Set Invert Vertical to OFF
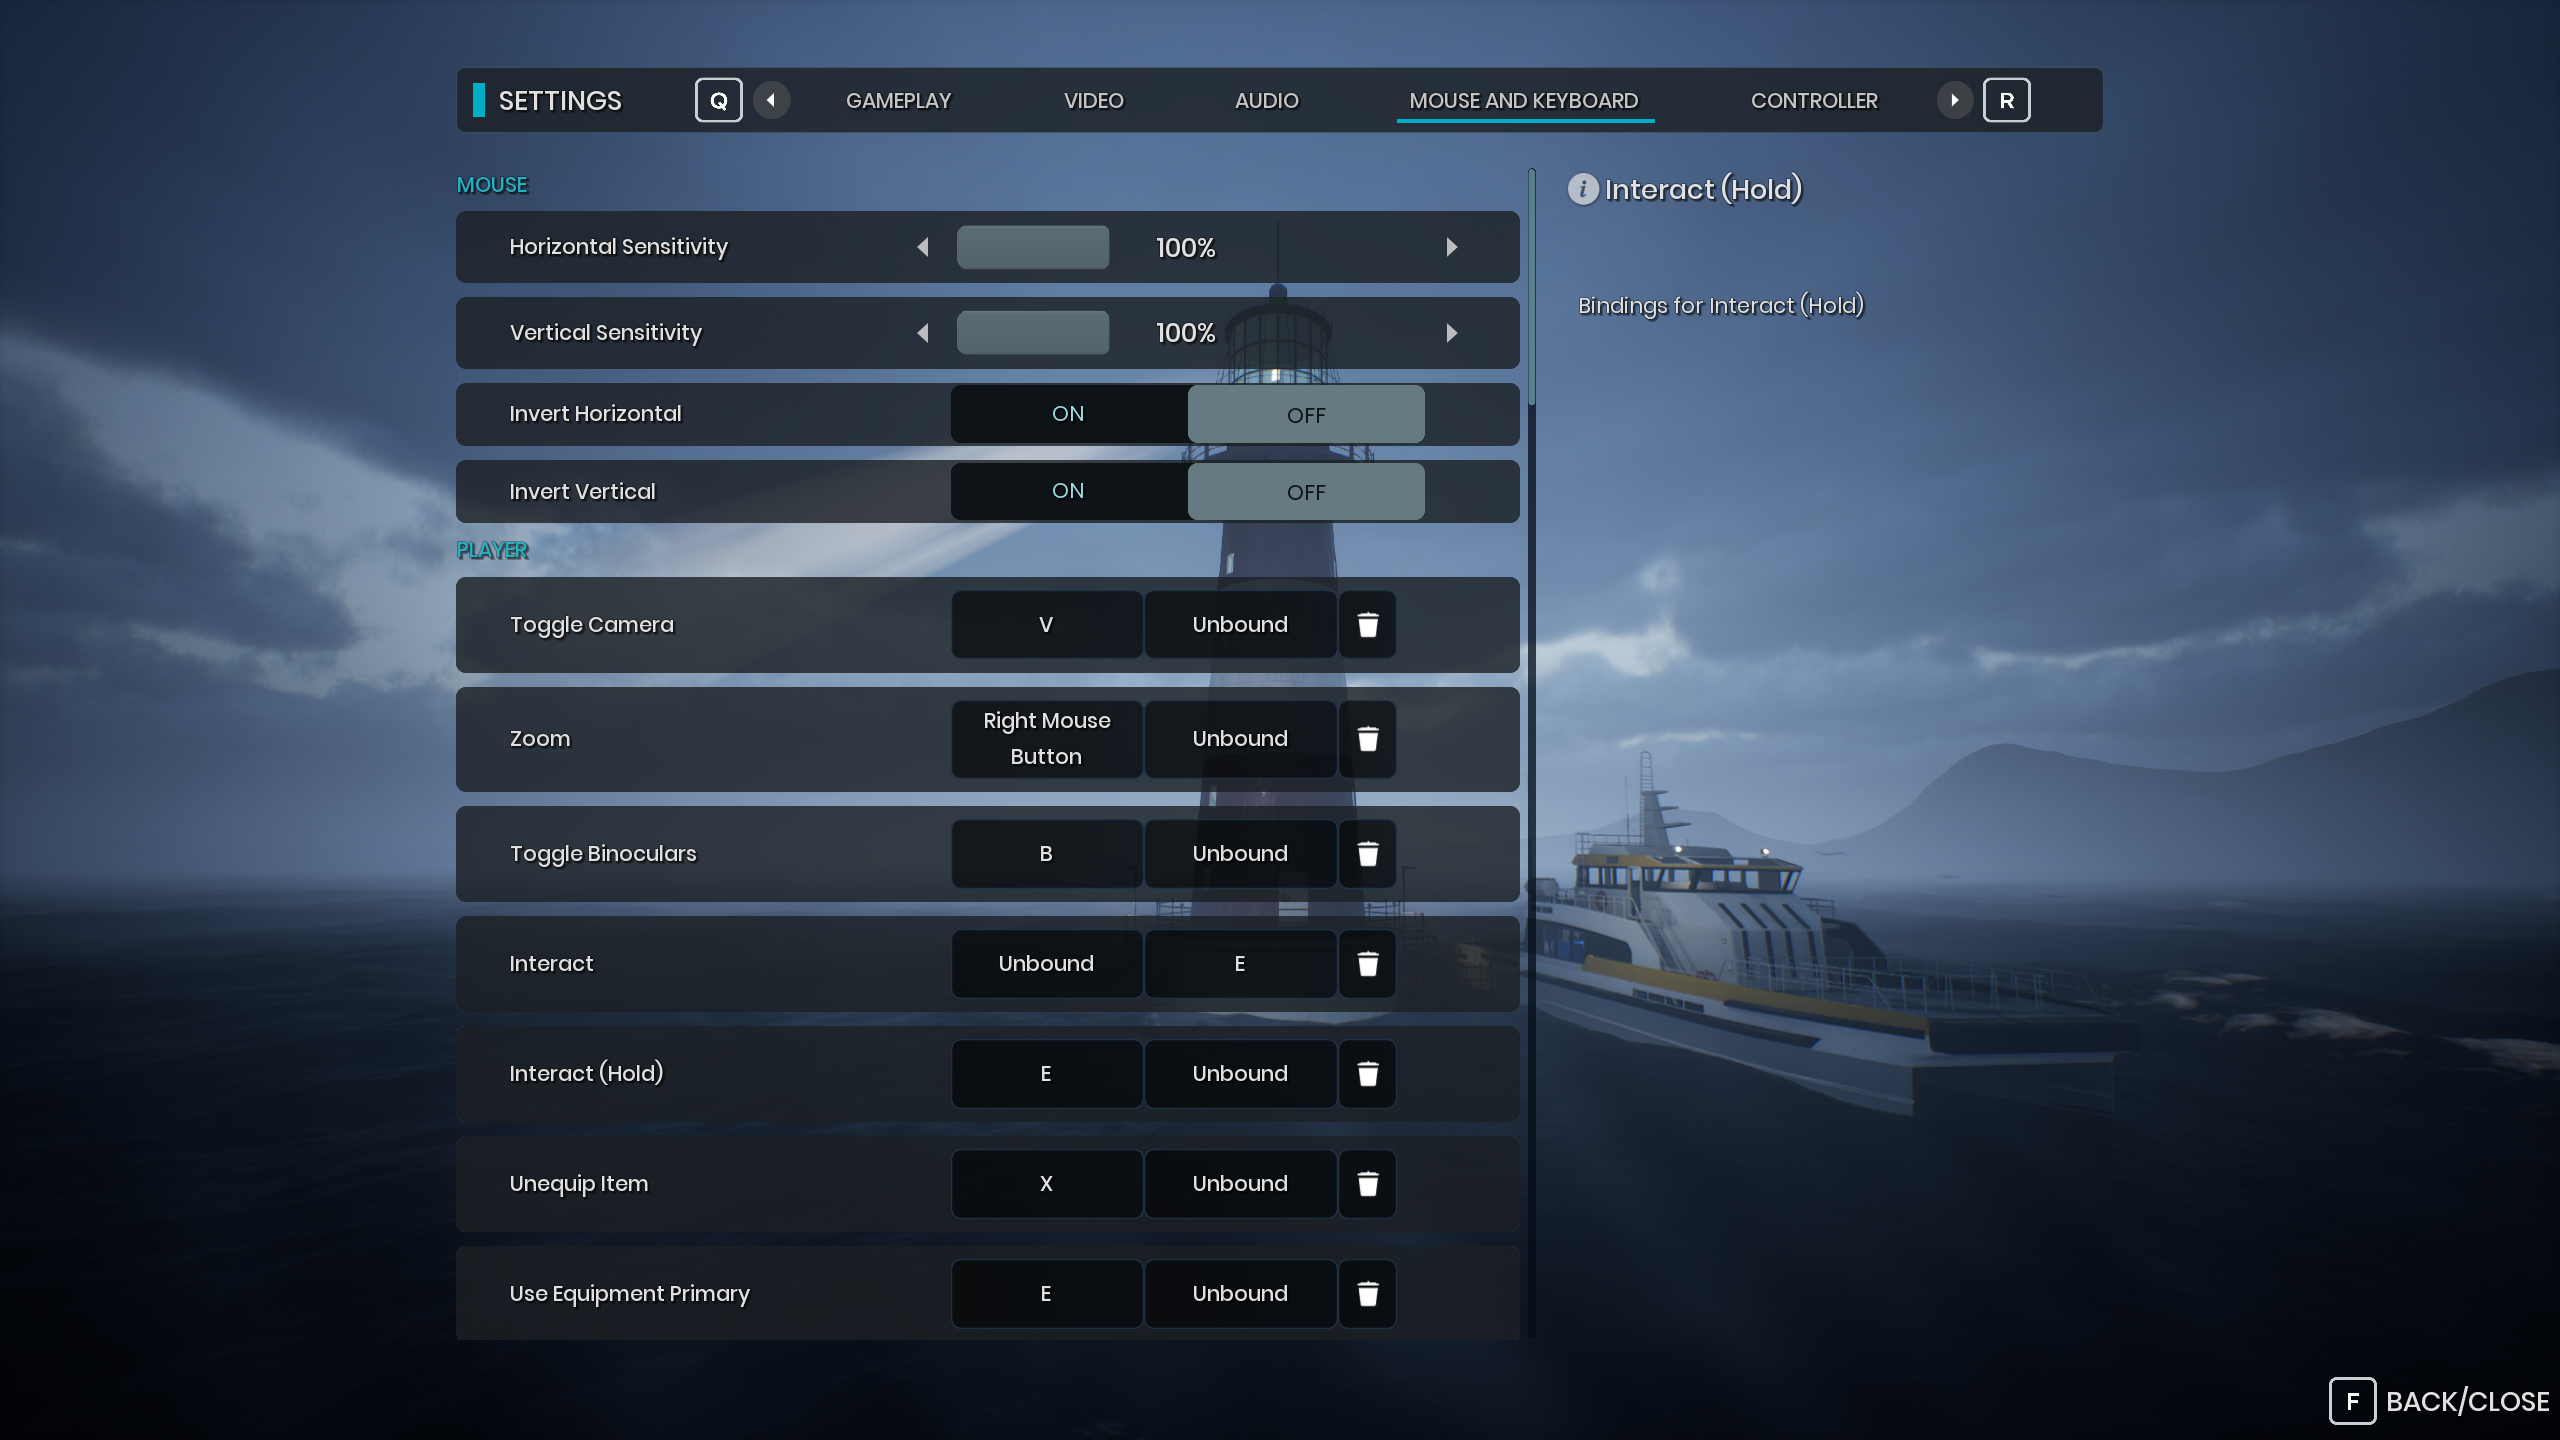2560x1440 pixels. (1306, 491)
